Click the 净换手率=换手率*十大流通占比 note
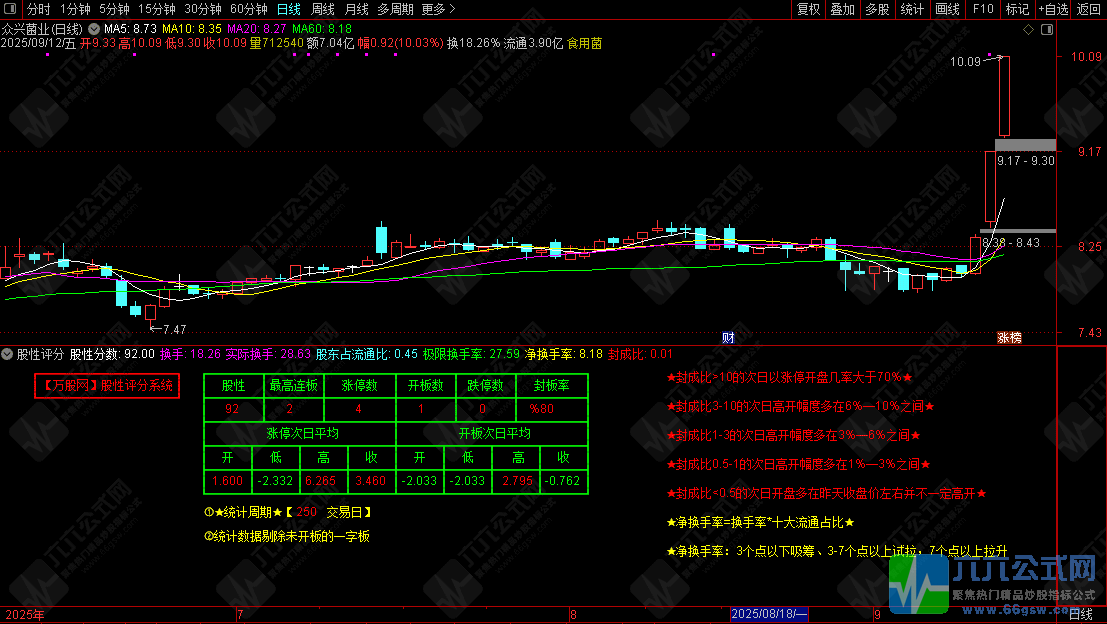 point(760,522)
